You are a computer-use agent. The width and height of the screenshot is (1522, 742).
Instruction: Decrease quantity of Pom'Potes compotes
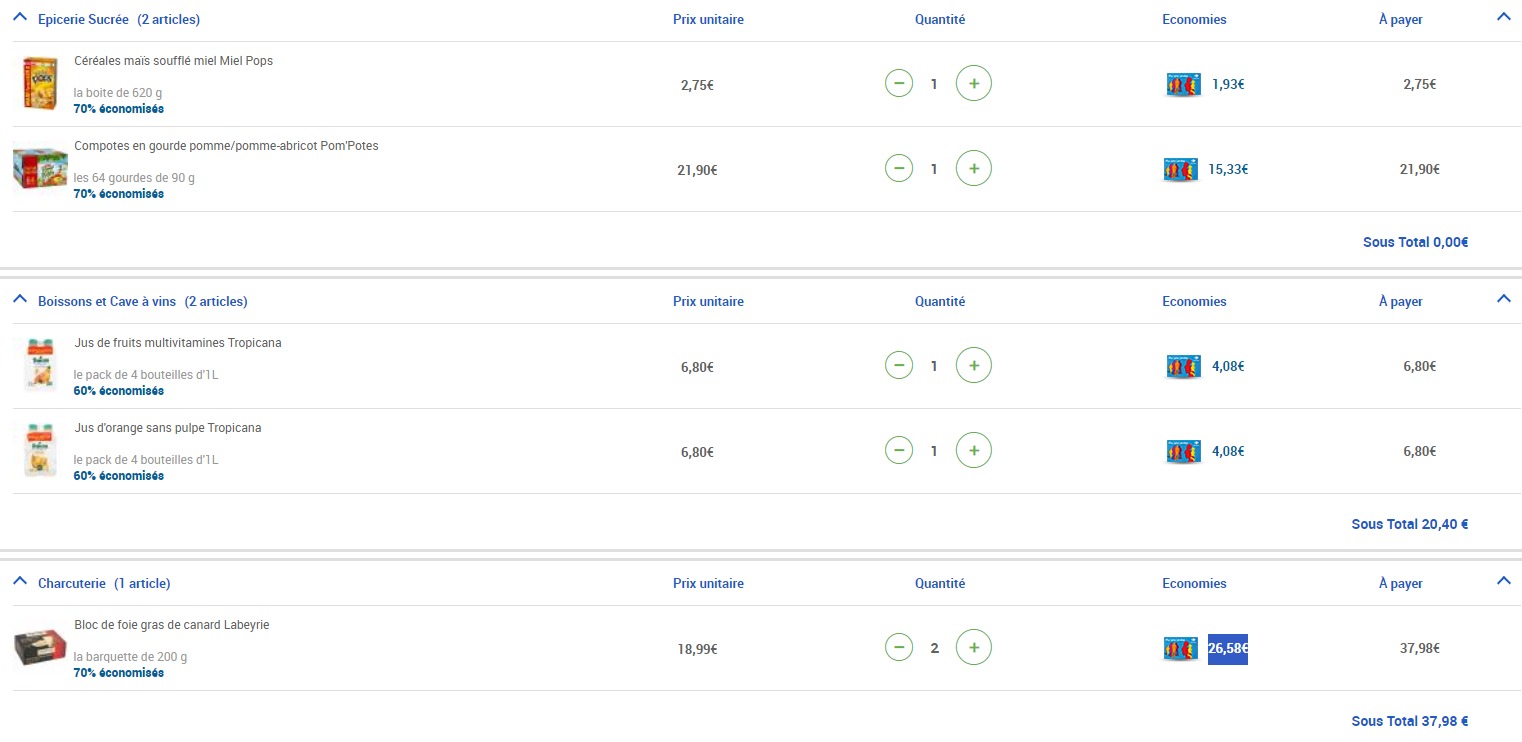pyautogui.click(x=899, y=169)
